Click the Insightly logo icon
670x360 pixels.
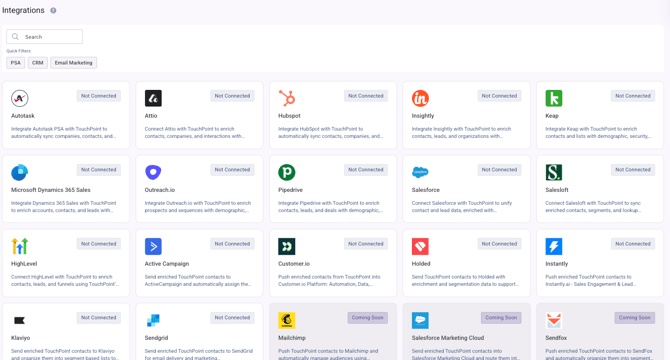[x=420, y=98]
